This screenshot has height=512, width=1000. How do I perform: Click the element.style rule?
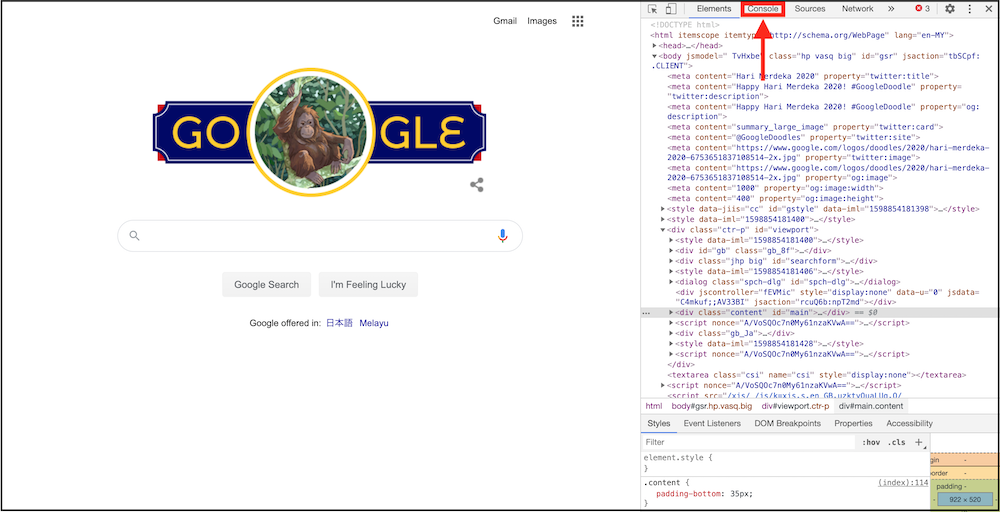click(x=678, y=457)
